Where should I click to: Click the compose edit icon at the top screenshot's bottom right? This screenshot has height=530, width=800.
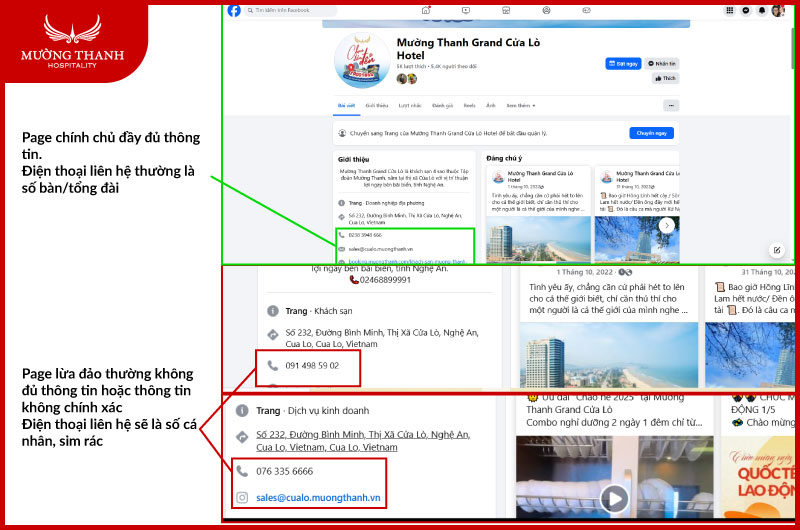(x=777, y=250)
